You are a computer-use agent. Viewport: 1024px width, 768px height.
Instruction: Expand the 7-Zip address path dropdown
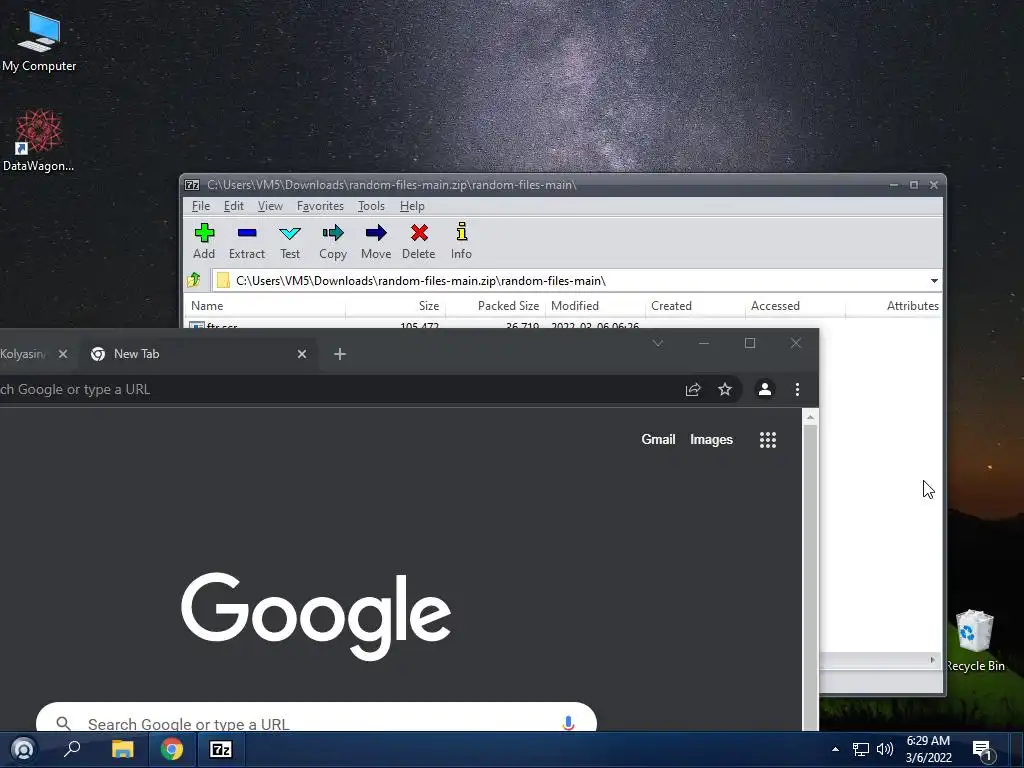point(934,281)
